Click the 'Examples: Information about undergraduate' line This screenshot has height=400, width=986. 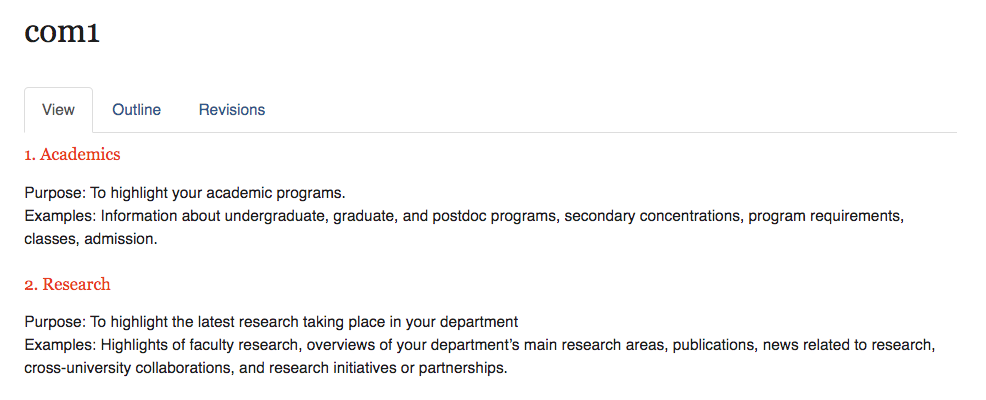(464, 216)
